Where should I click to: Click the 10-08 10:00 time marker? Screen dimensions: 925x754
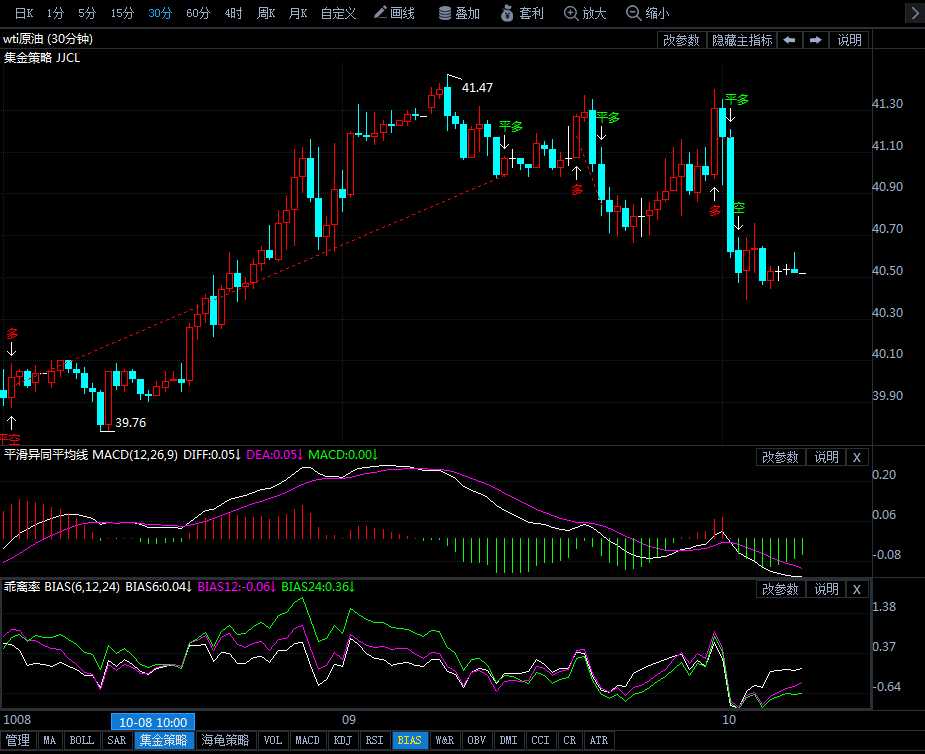(153, 721)
